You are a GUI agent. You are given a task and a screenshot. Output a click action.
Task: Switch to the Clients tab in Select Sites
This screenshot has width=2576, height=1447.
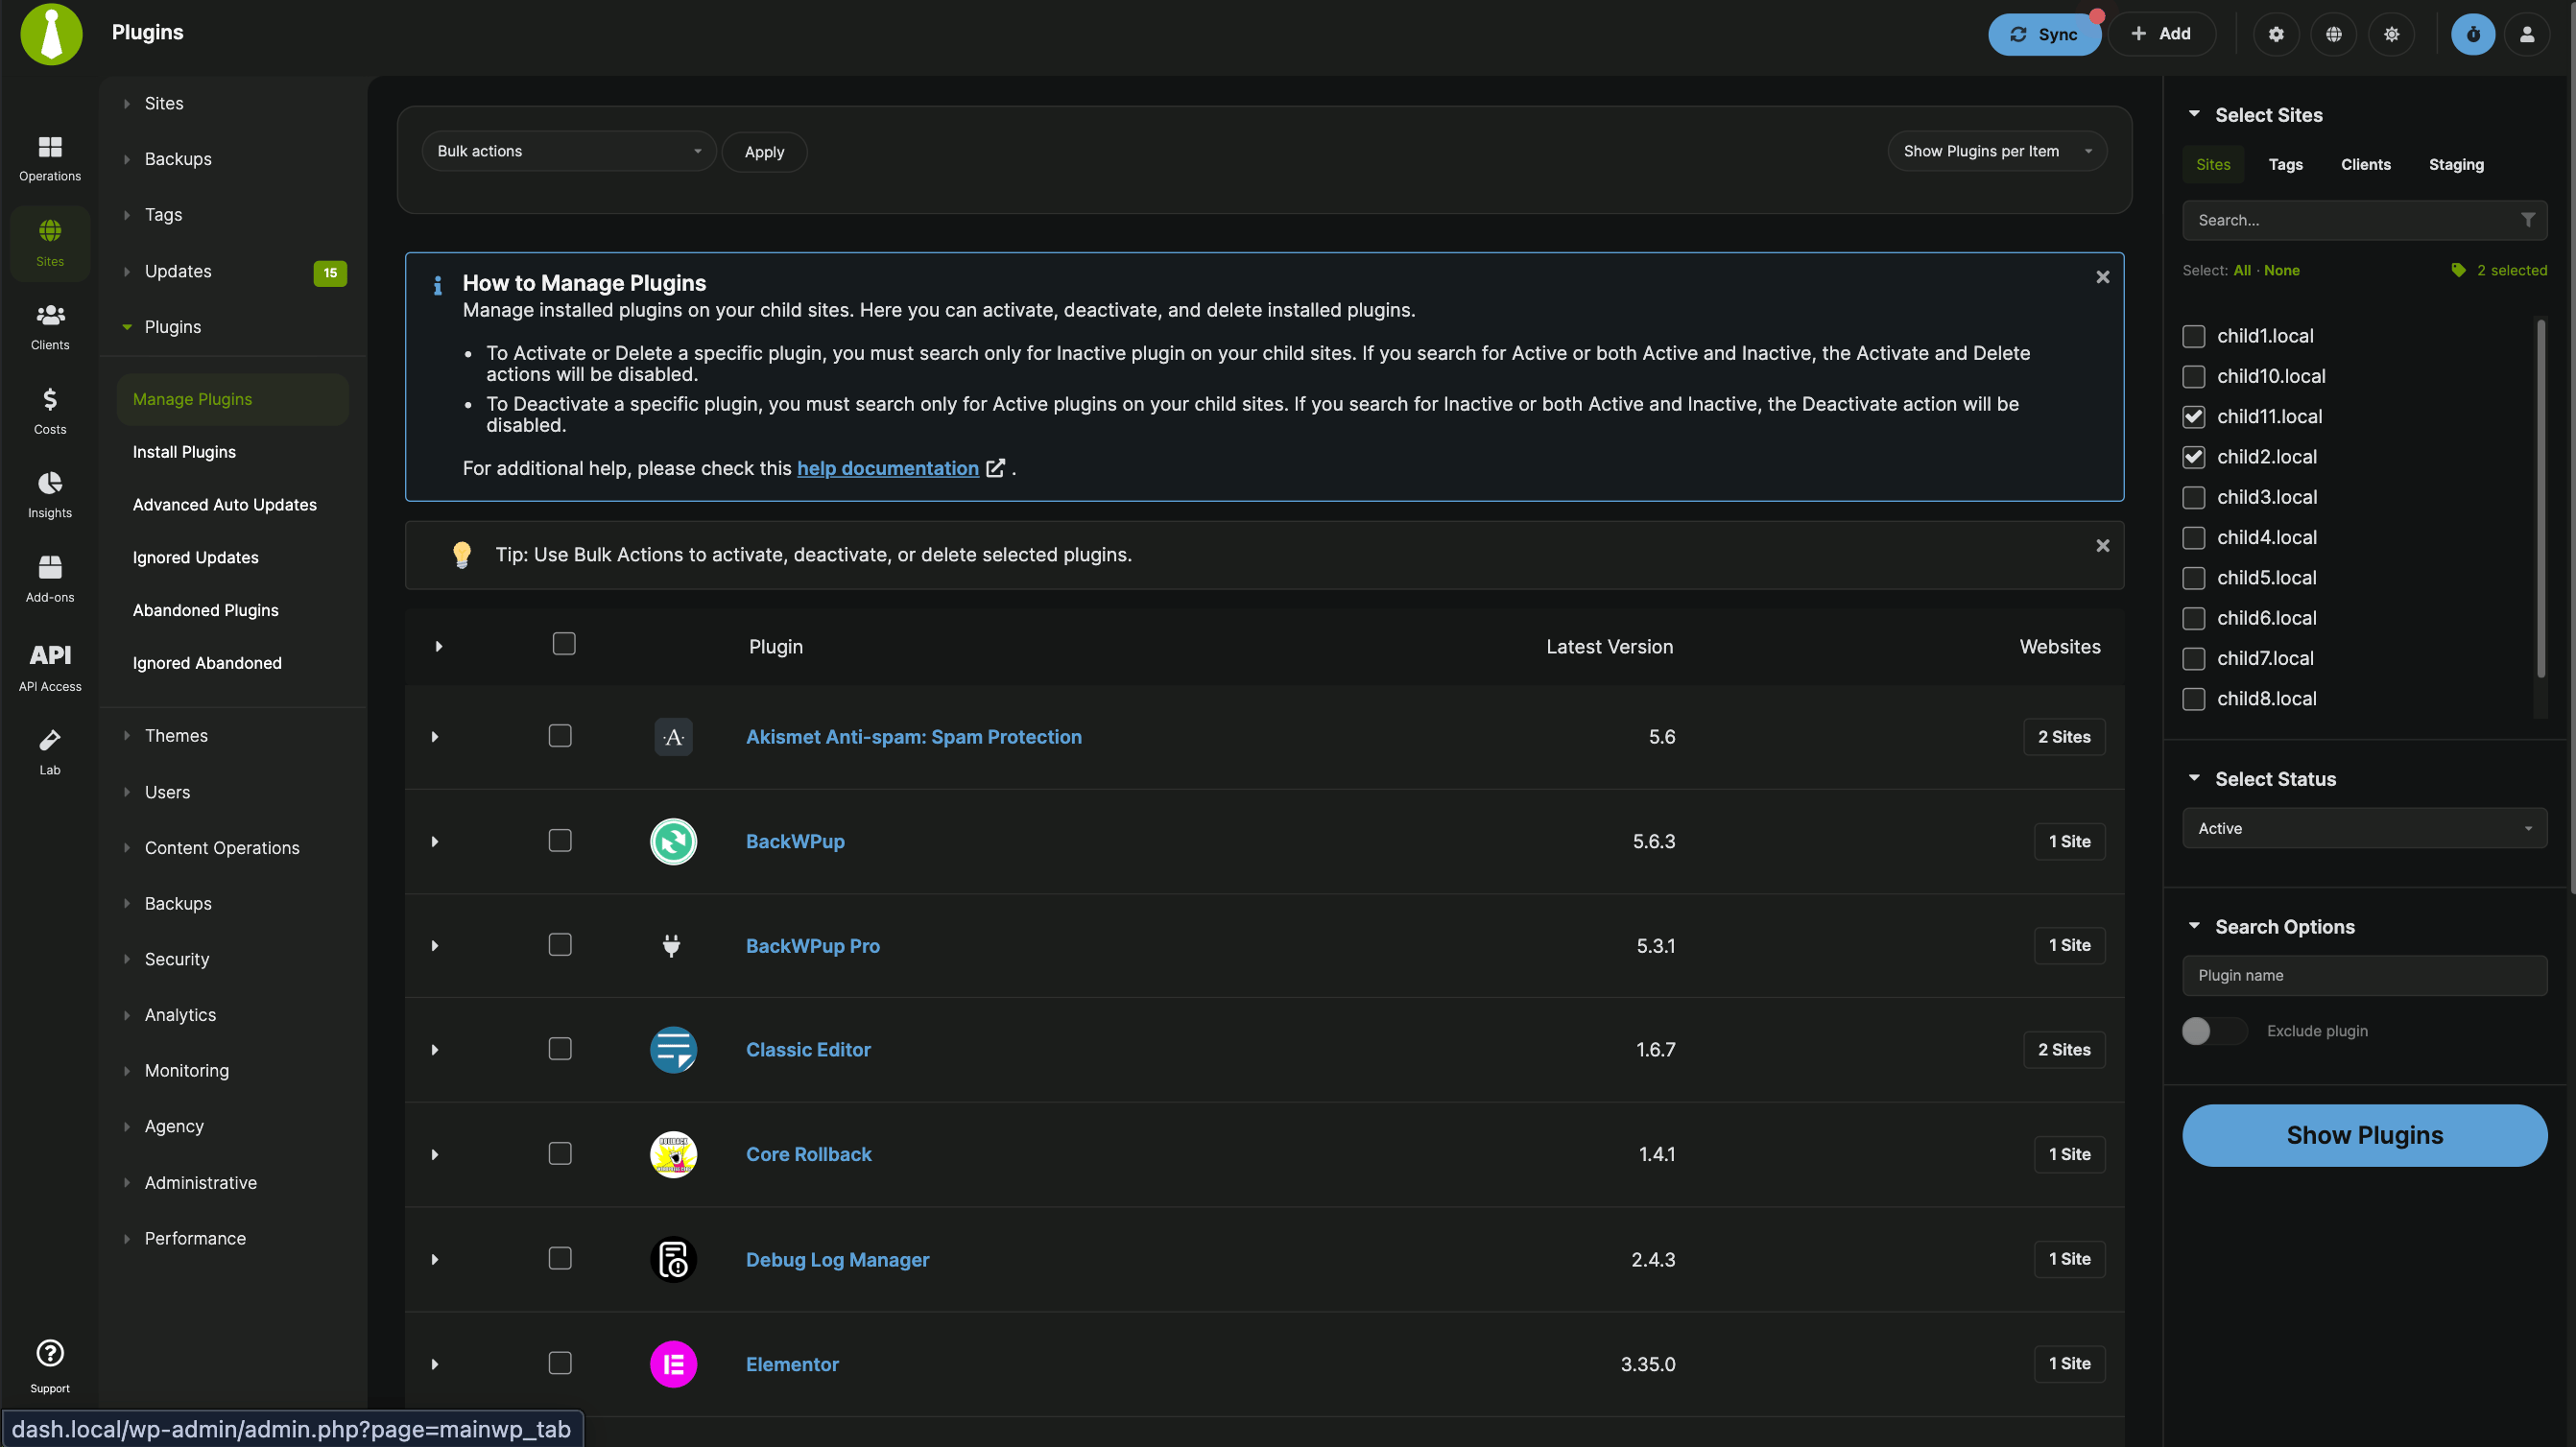click(x=2365, y=165)
